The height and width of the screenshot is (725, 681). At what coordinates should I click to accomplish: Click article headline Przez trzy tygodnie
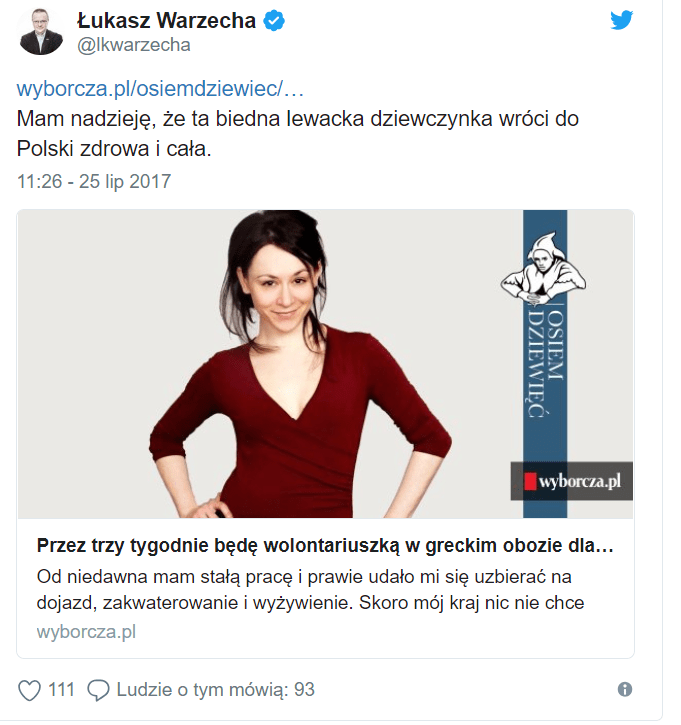(325, 546)
